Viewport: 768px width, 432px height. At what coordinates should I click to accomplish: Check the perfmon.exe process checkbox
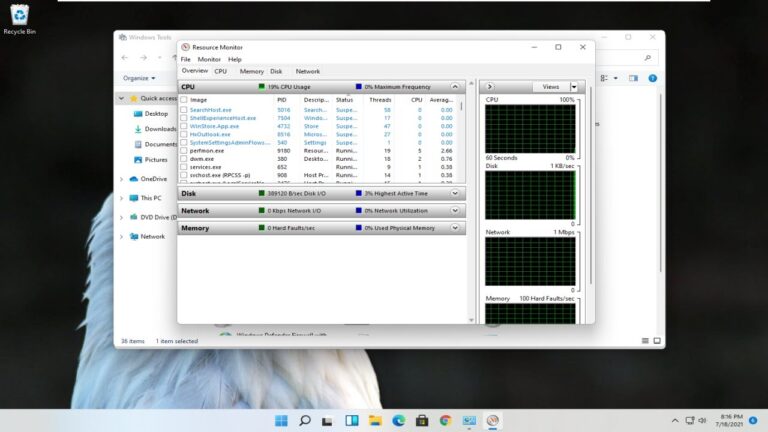184,150
